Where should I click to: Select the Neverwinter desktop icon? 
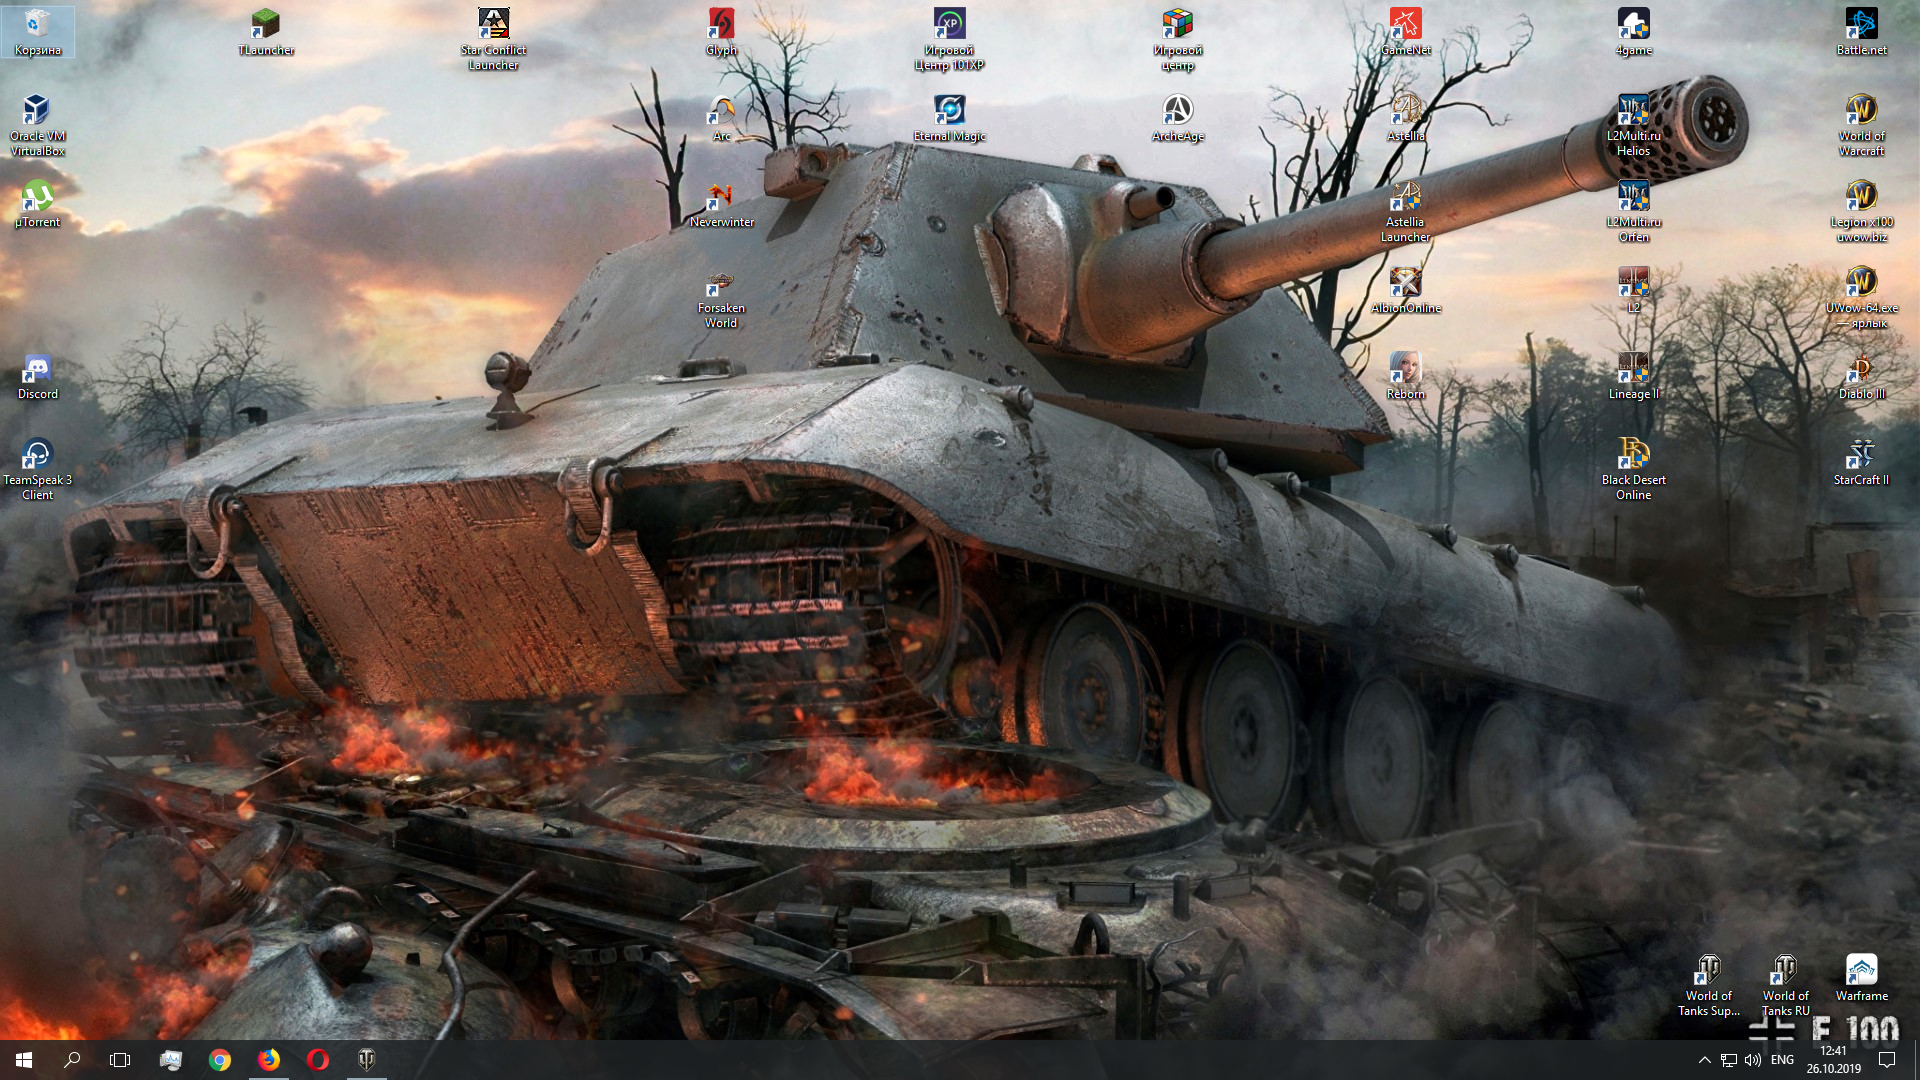click(721, 202)
